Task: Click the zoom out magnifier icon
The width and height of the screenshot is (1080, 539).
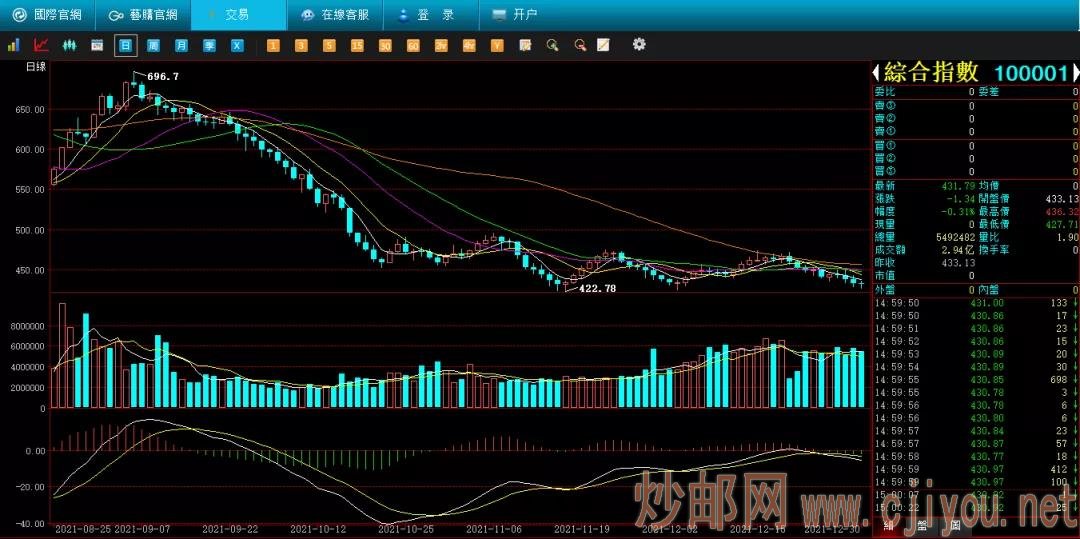Action: click(x=579, y=45)
